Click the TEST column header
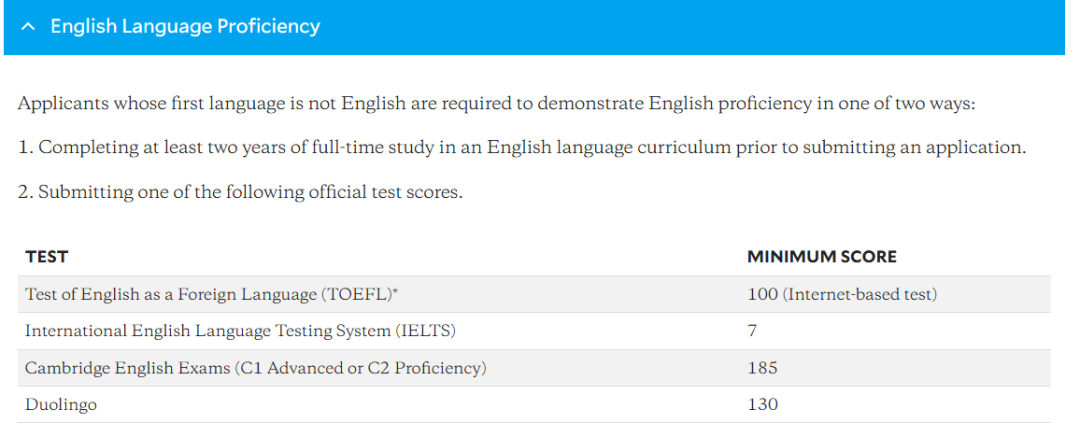 (47, 257)
